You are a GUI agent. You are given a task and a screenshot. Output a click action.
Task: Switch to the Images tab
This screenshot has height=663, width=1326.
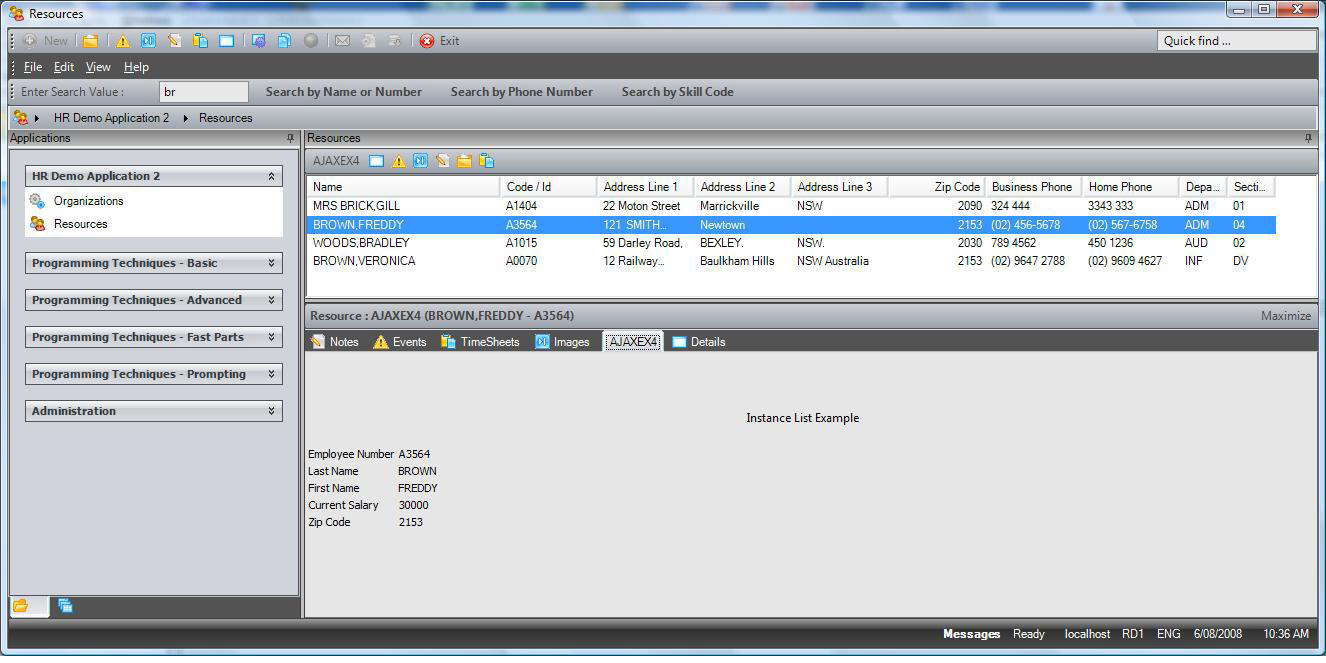pos(562,342)
